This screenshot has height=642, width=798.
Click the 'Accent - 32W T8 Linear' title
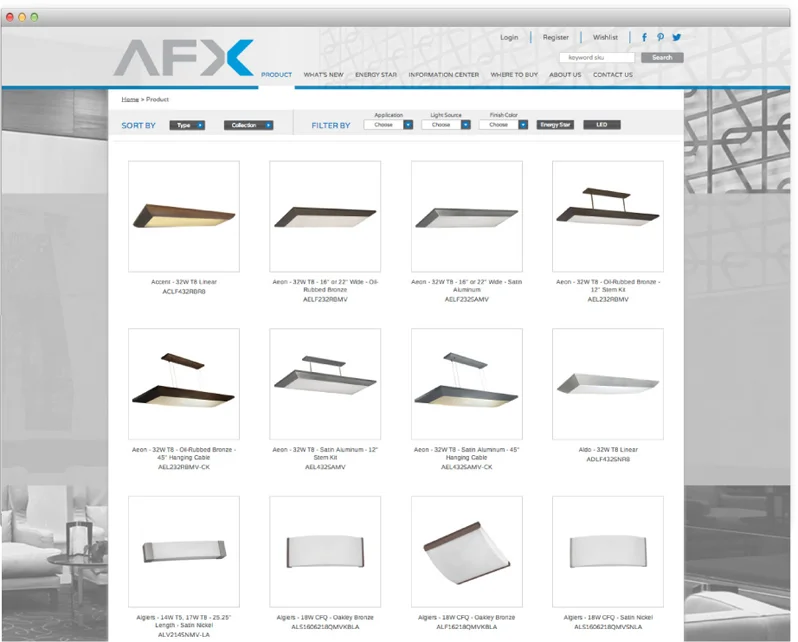click(184, 282)
